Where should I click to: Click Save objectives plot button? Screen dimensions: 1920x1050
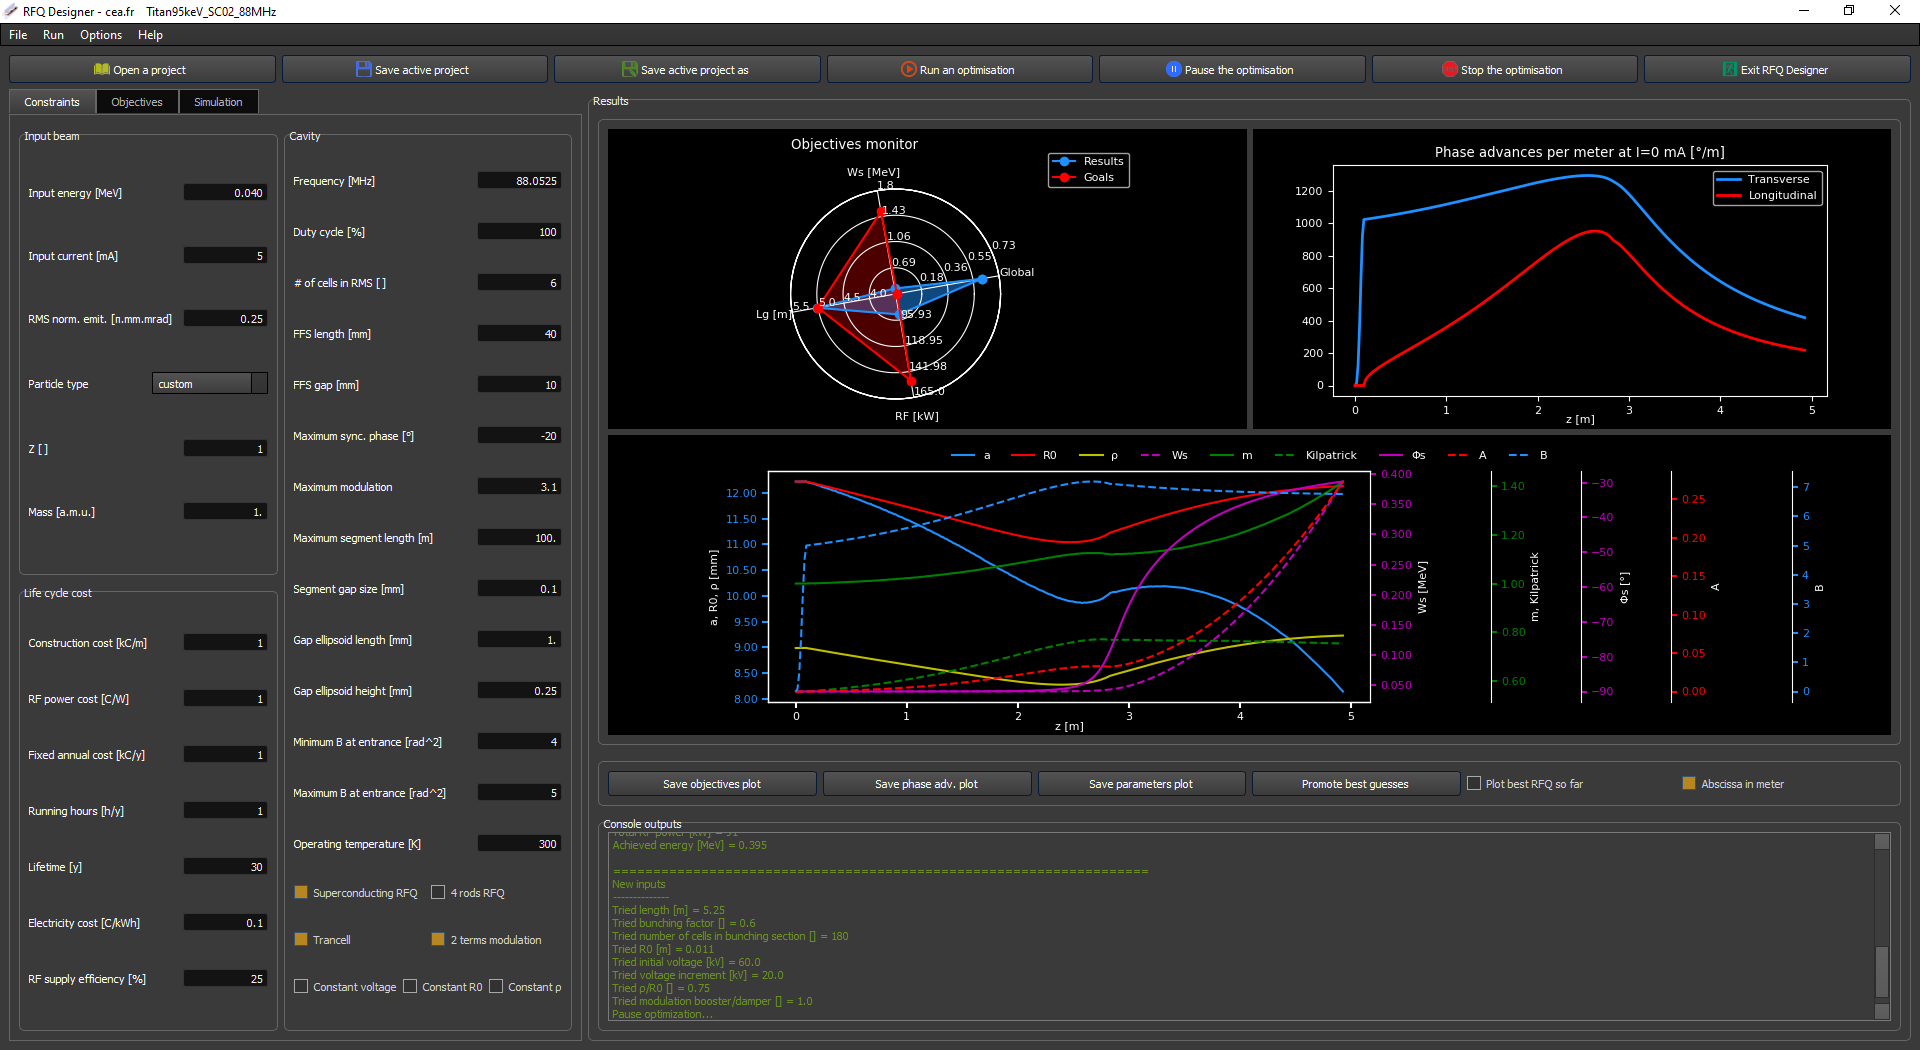tap(712, 784)
